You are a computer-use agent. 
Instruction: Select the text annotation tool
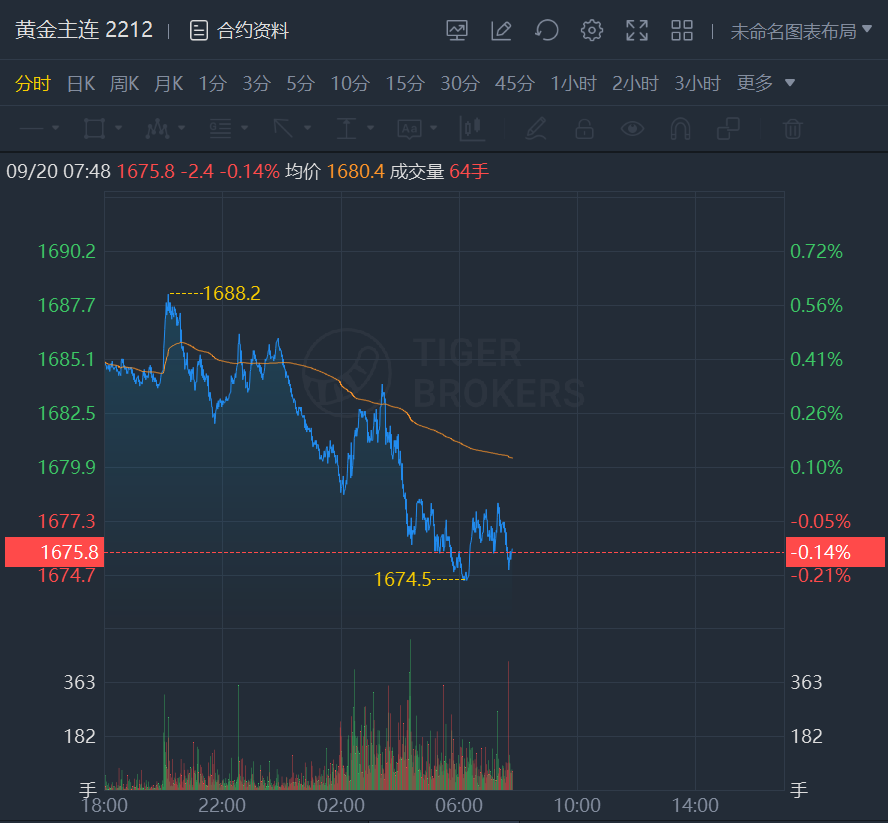(410, 129)
